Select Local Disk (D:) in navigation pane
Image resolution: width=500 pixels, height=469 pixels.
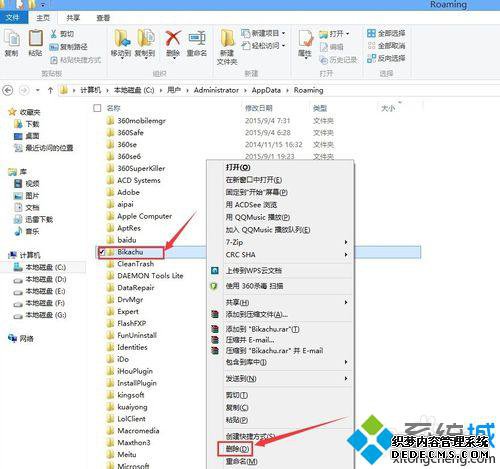click(46, 279)
